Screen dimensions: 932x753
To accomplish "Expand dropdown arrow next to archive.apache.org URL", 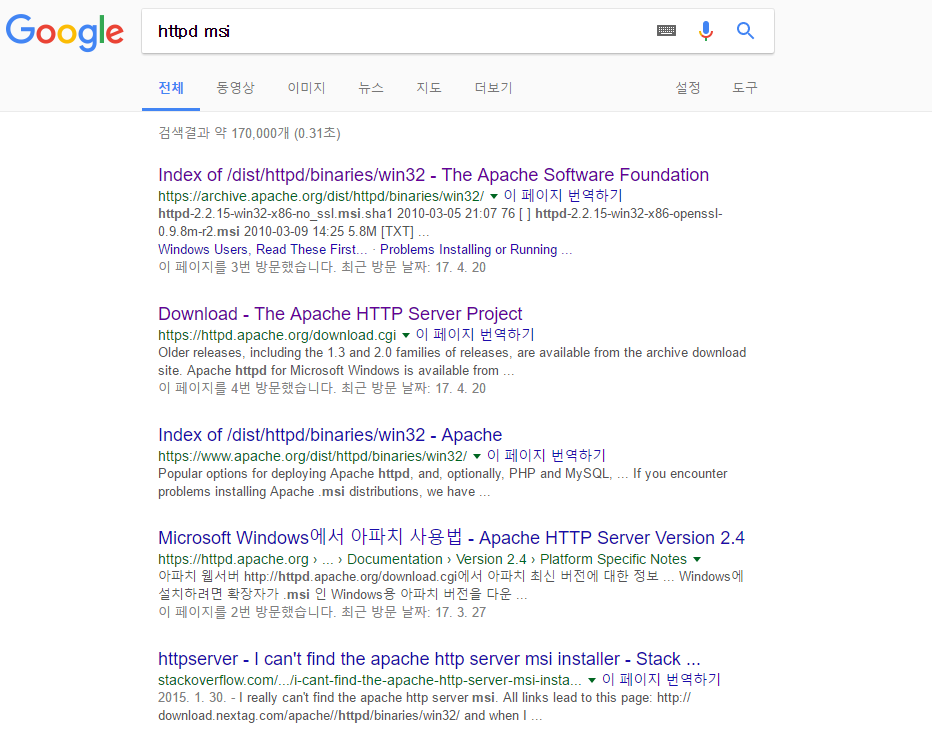I will [x=493, y=196].
